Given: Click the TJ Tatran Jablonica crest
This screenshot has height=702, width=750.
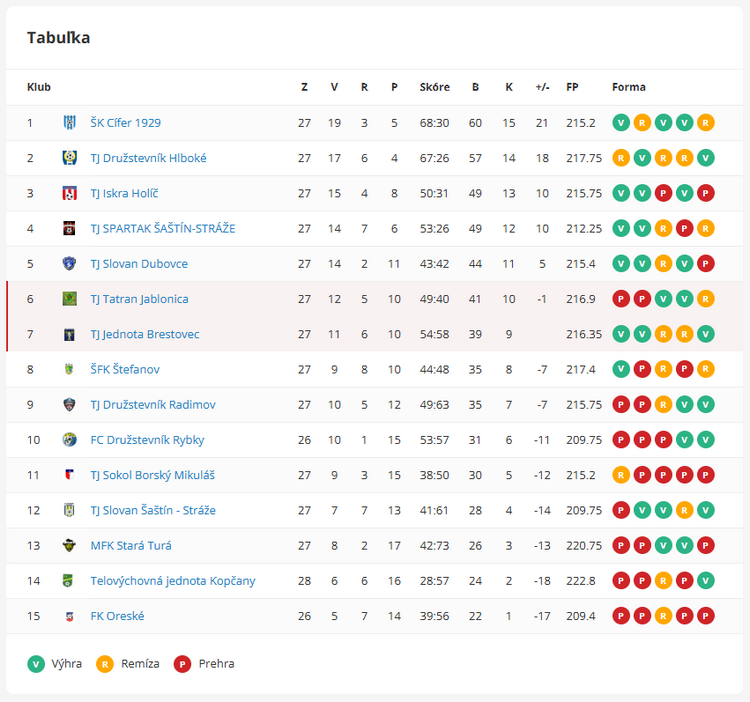Looking at the screenshot, I should click(x=70, y=299).
